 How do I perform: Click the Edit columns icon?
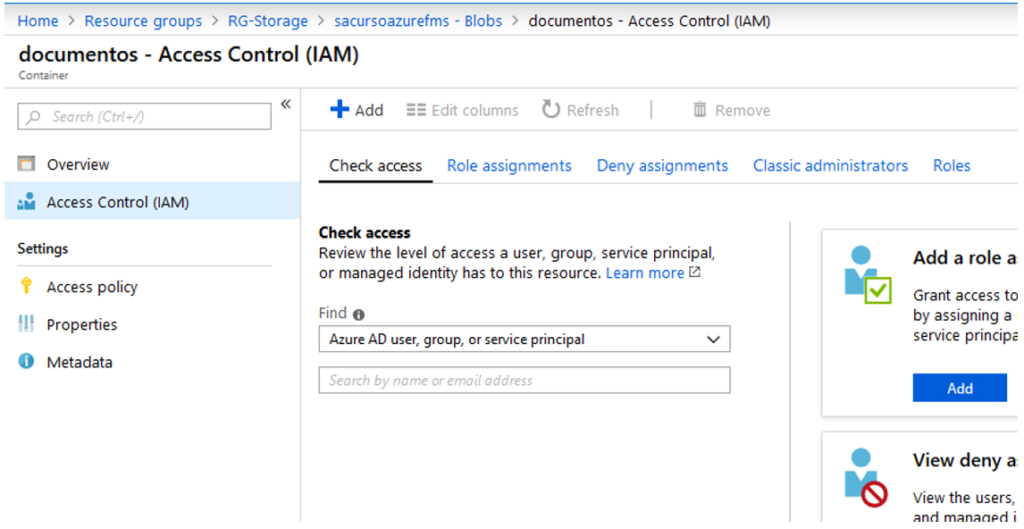tap(416, 110)
